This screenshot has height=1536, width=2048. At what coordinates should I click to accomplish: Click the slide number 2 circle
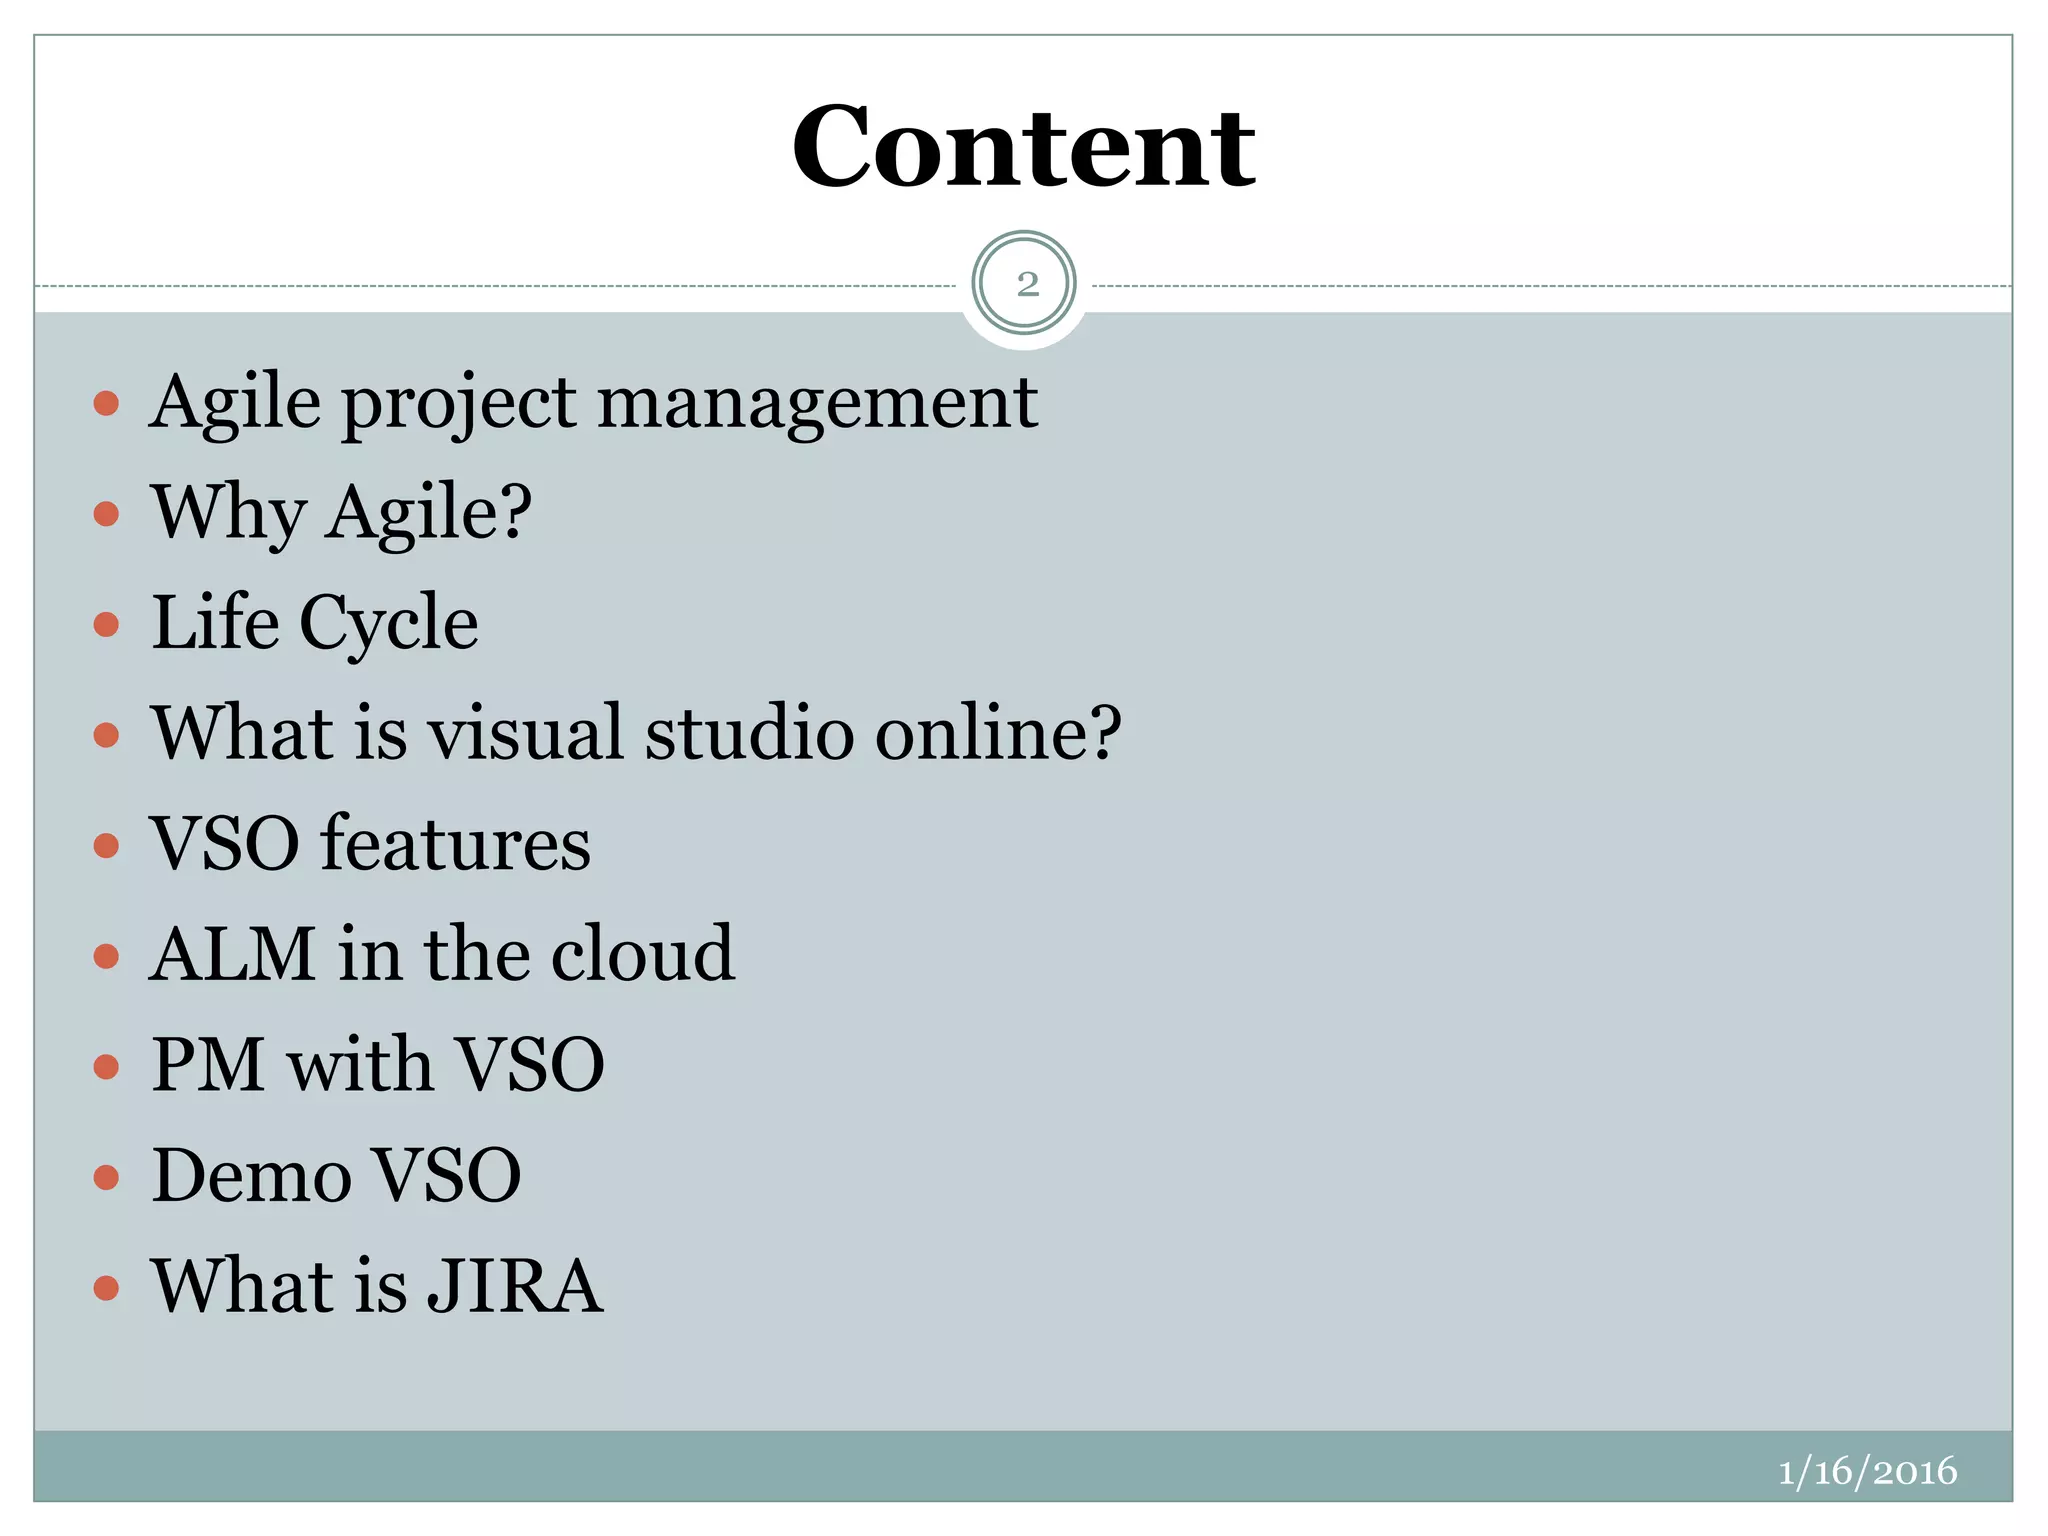pos(1024,284)
